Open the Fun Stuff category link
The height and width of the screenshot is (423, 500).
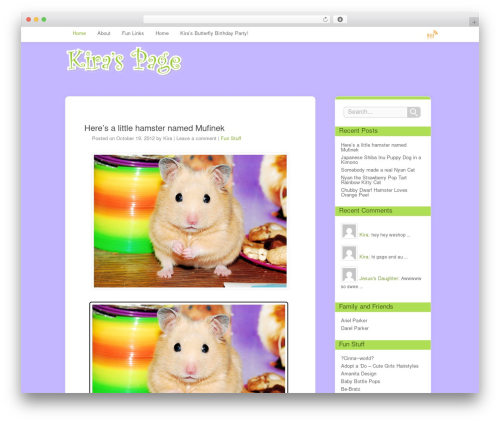231,138
